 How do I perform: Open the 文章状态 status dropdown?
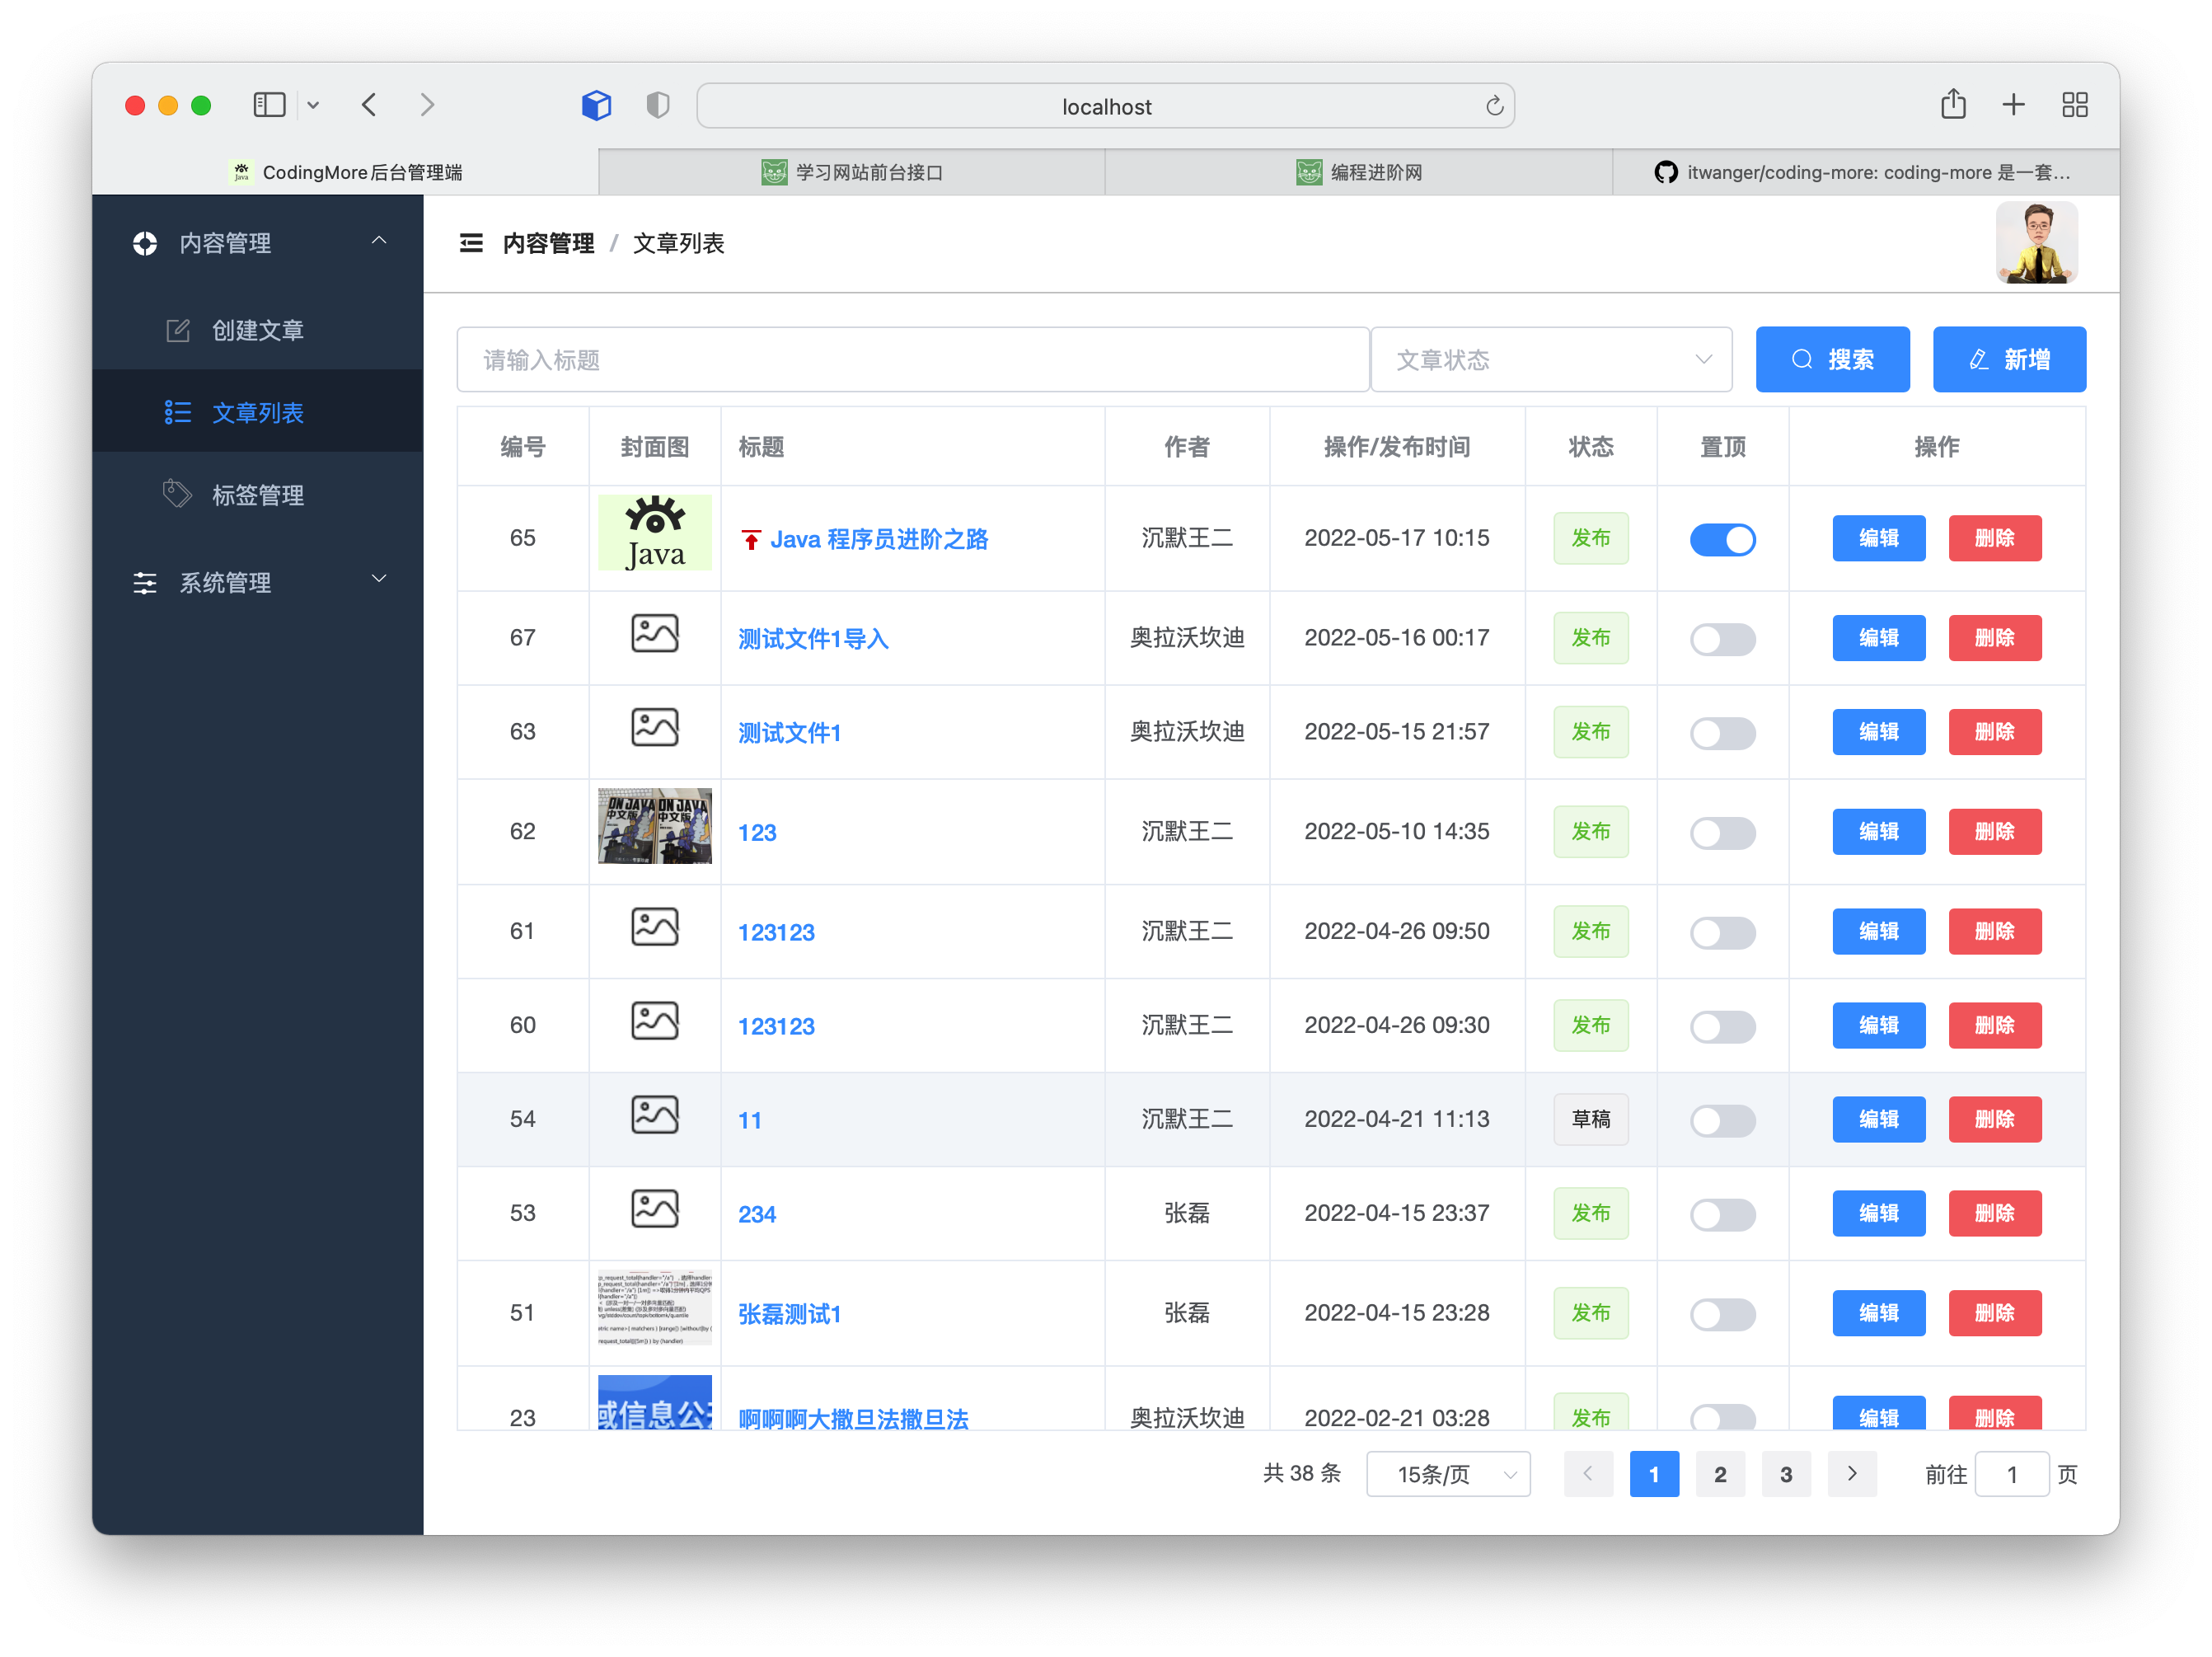tap(1550, 360)
